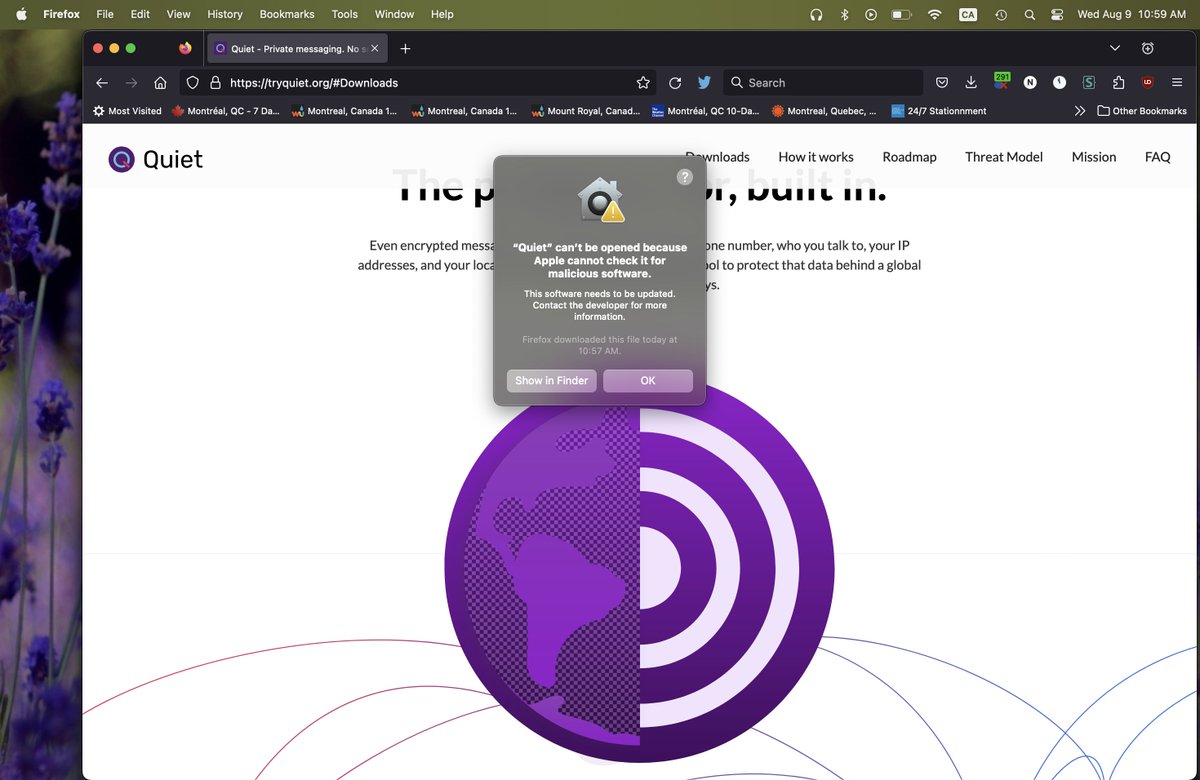Click the Quiet logo in site header

(x=156, y=159)
